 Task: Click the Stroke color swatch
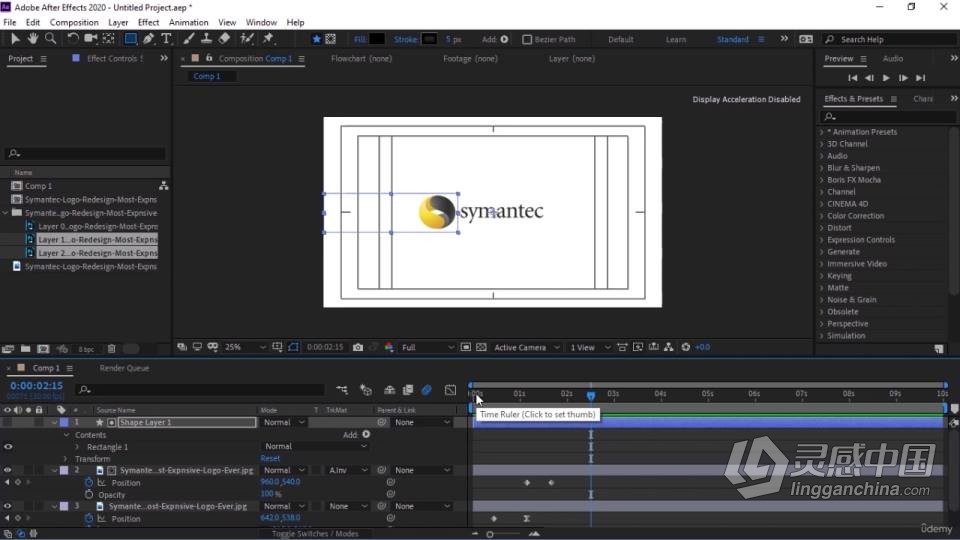pyautogui.click(x=429, y=39)
